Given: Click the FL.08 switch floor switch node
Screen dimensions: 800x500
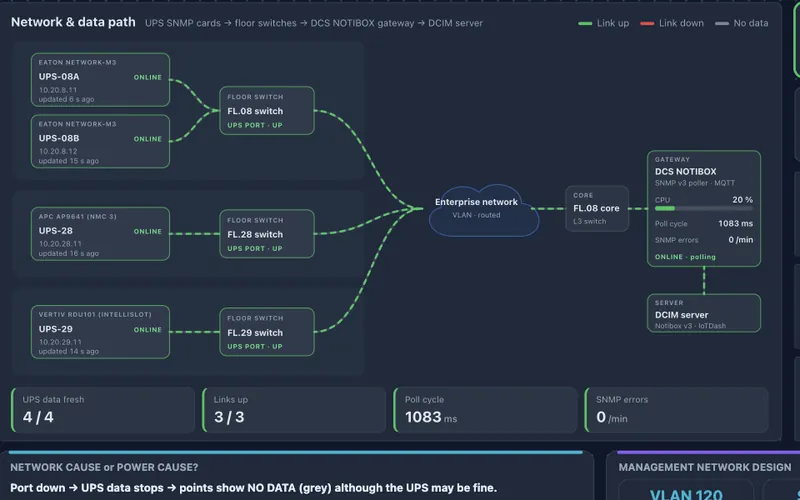Looking at the screenshot, I should pyautogui.click(x=267, y=111).
